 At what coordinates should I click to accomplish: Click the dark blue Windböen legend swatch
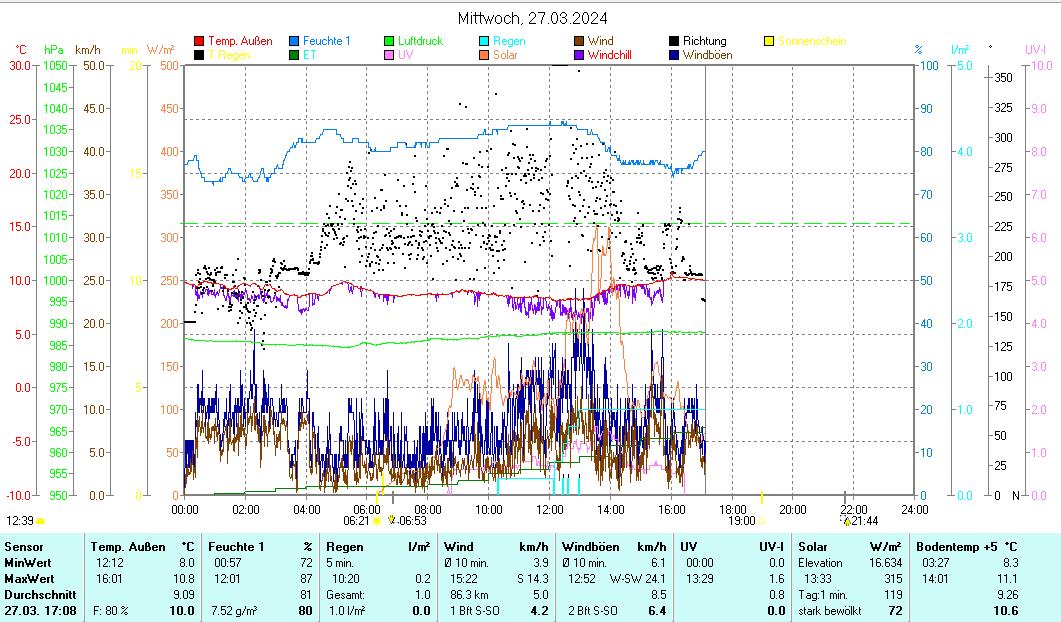[x=674, y=55]
